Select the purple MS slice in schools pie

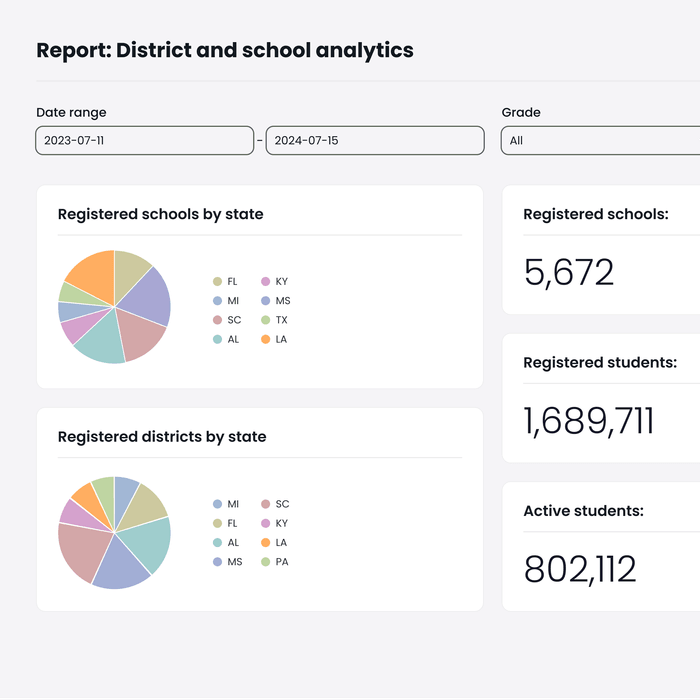pyautogui.click(x=145, y=297)
